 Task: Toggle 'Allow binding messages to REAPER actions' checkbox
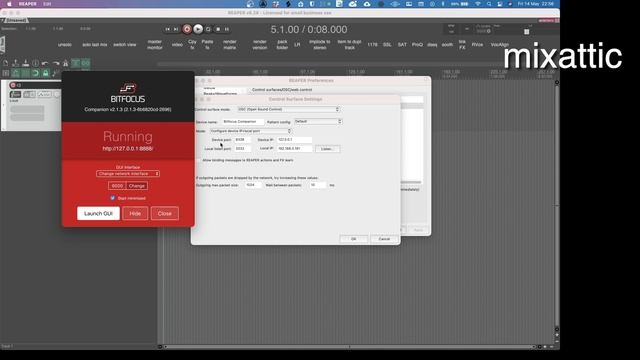click(x=199, y=160)
